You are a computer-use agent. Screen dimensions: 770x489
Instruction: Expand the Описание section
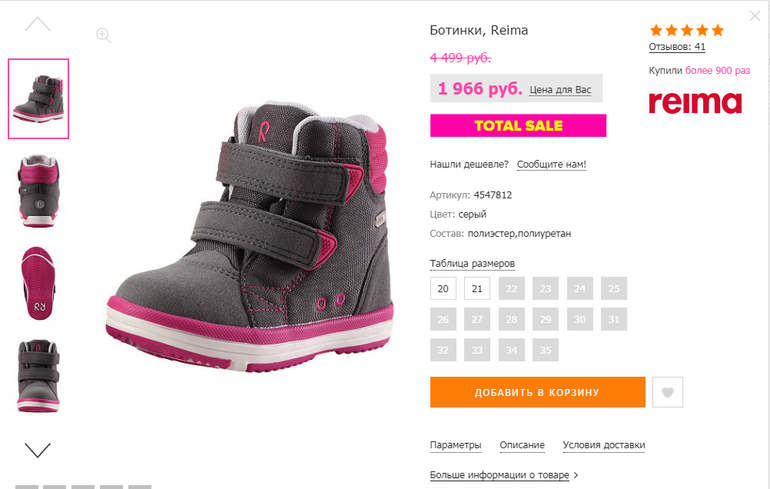click(522, 445)
